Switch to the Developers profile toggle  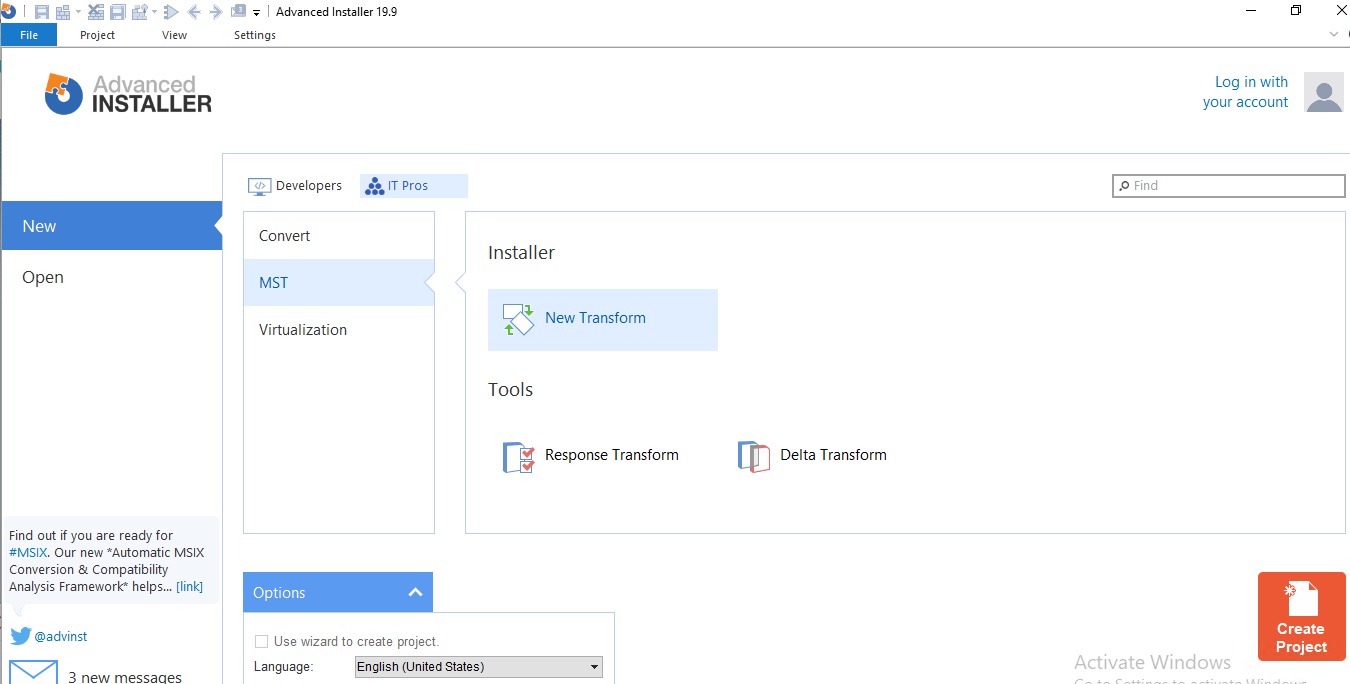tap(295, 185)
